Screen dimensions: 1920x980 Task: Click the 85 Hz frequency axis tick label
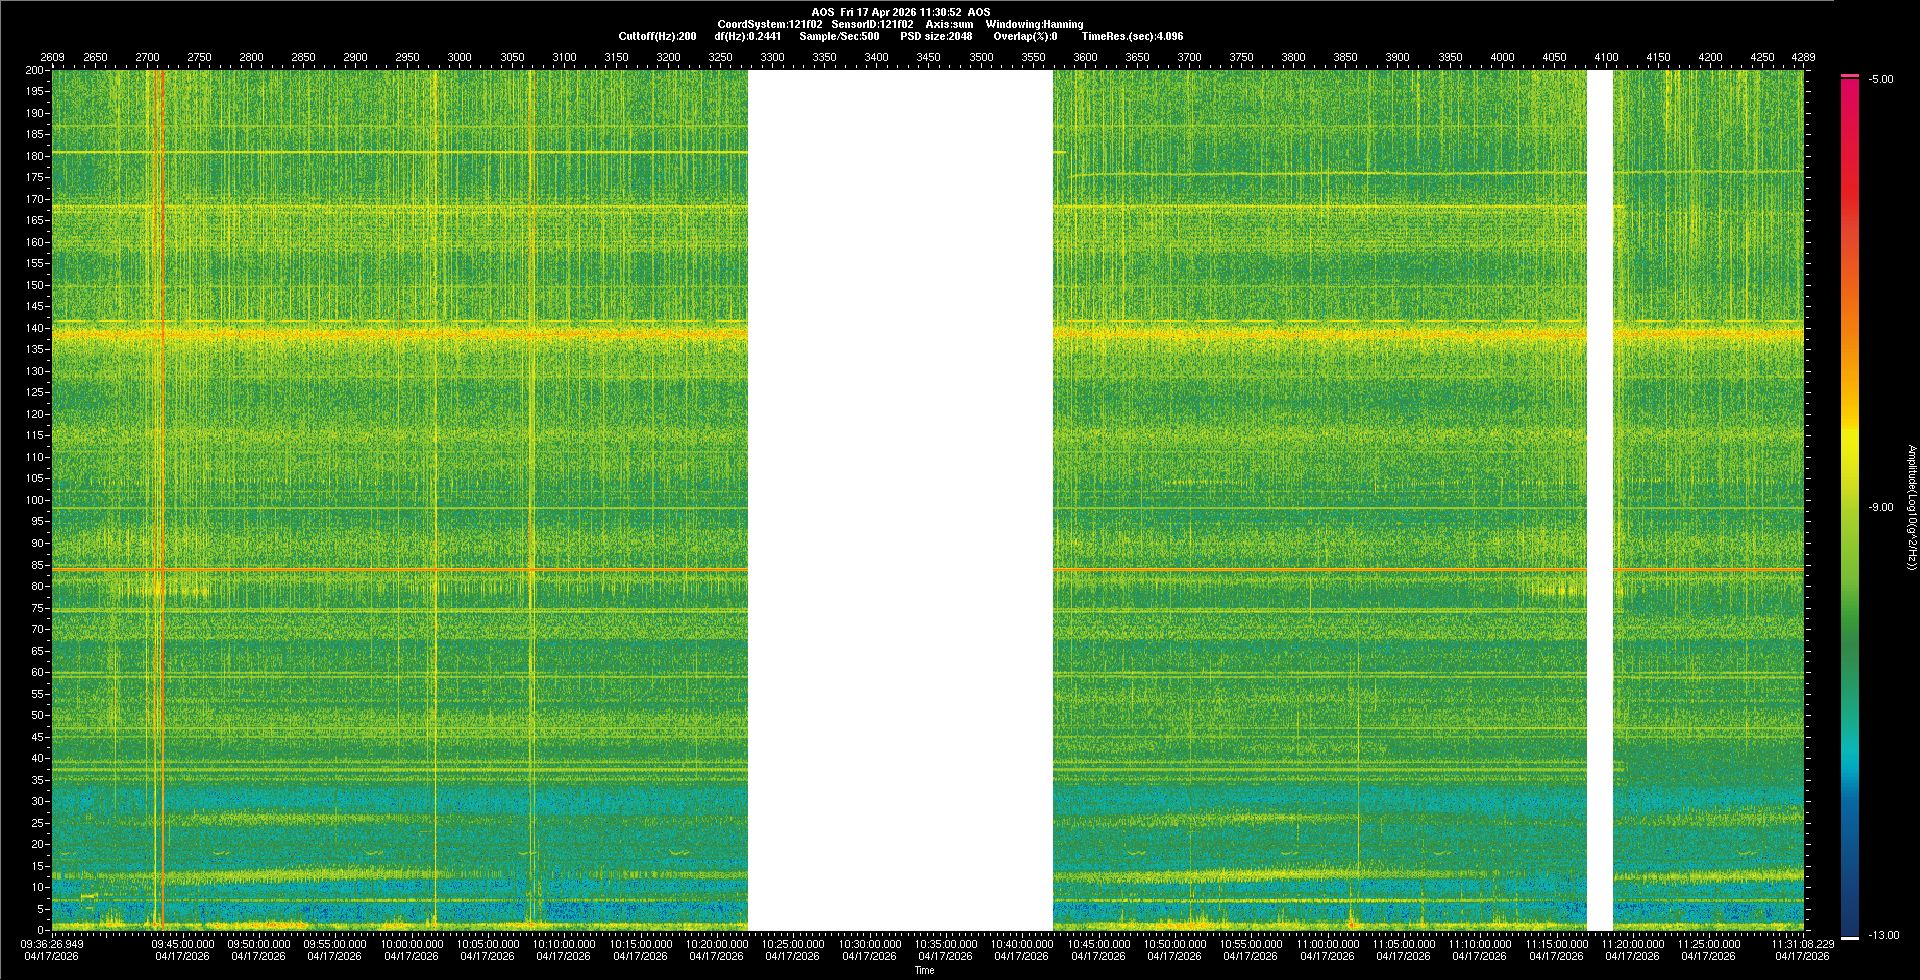[x=37, y=565]
